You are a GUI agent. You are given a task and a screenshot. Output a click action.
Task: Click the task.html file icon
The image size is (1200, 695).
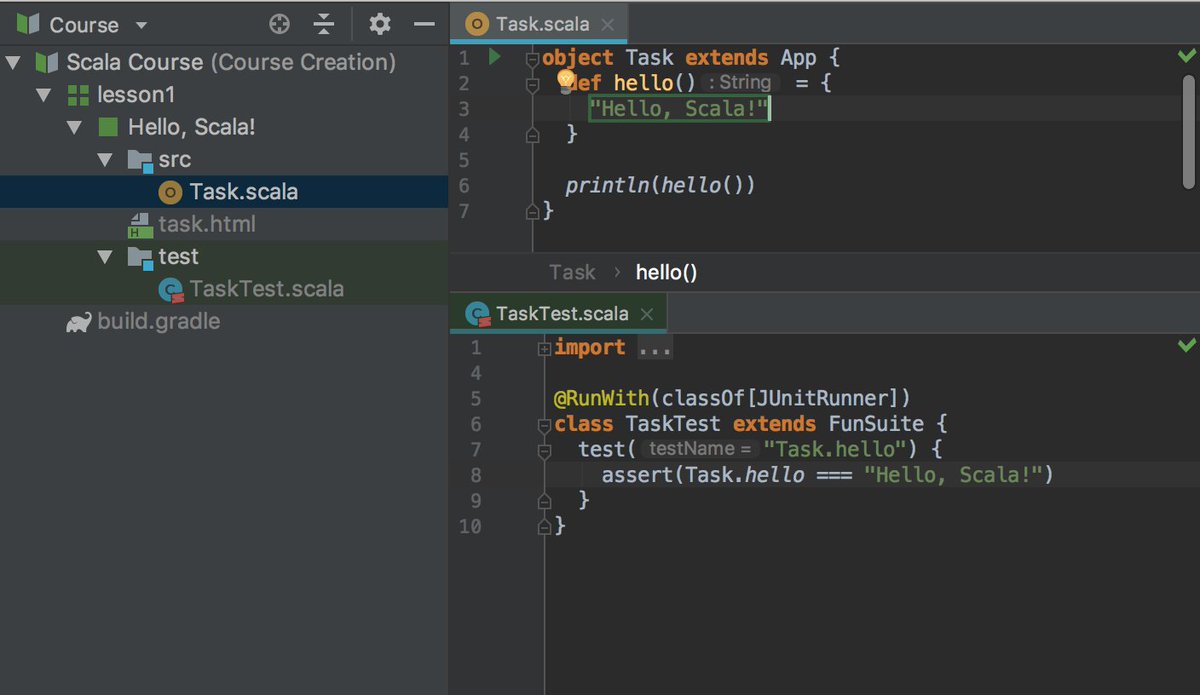click(139, 225)
